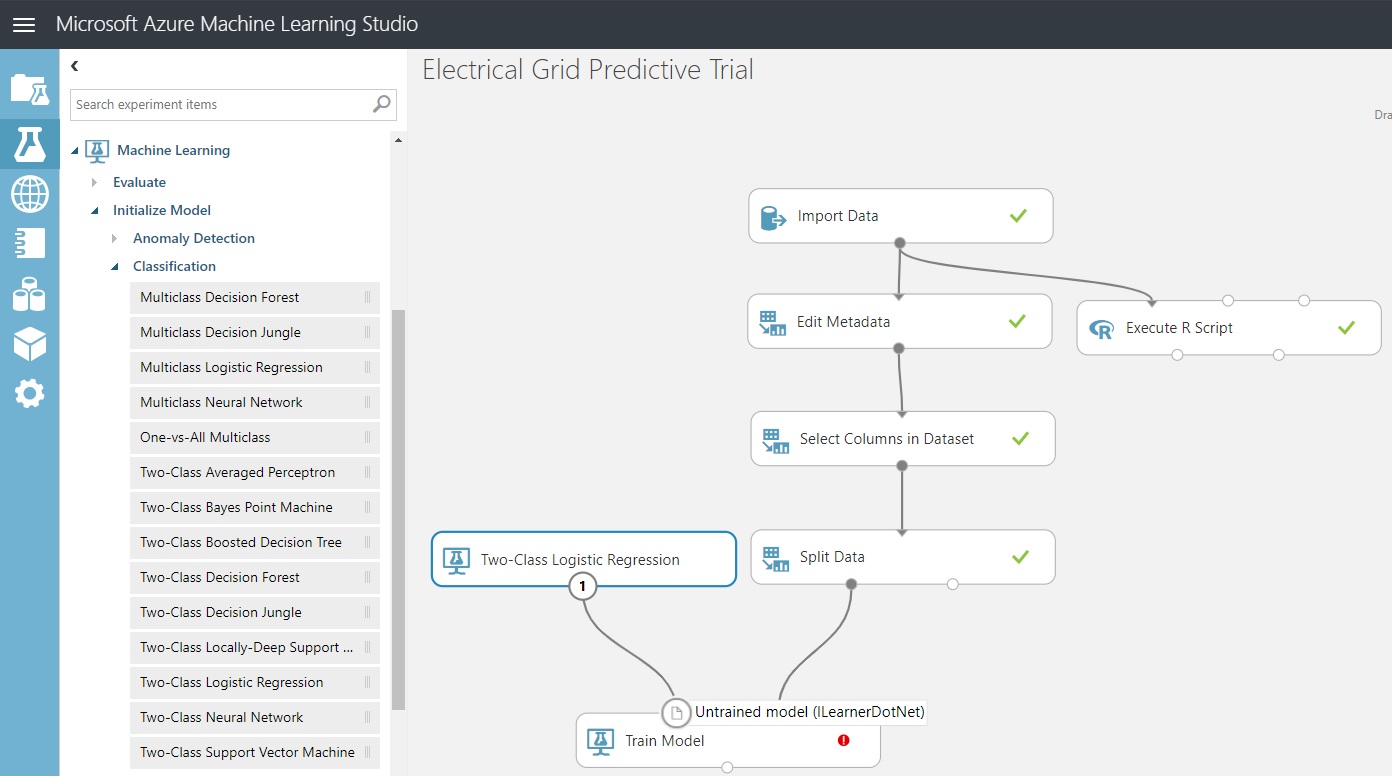
Task: Open the hamburger navigation menu
Action: (23, 25)
